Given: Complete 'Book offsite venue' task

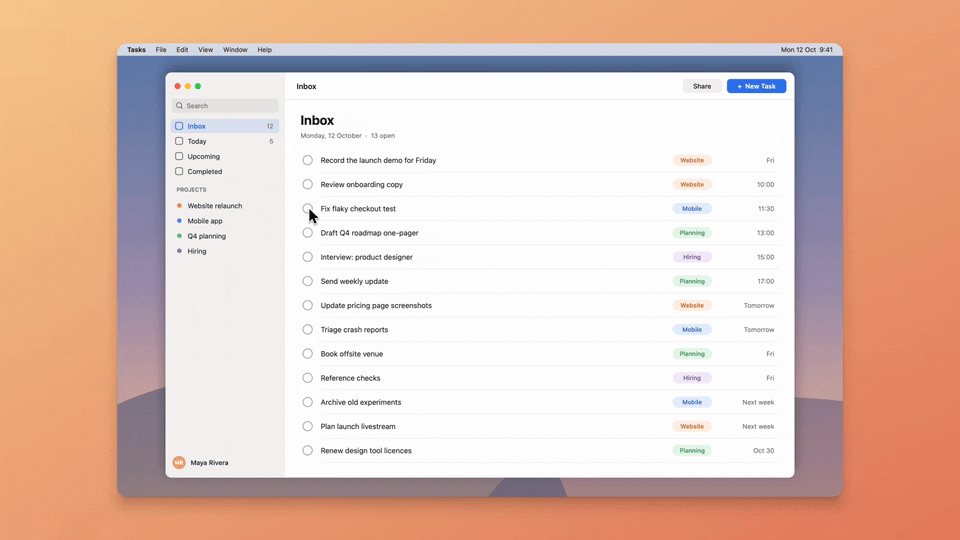Looking at the screenshot, I should (x=307, y=354).
